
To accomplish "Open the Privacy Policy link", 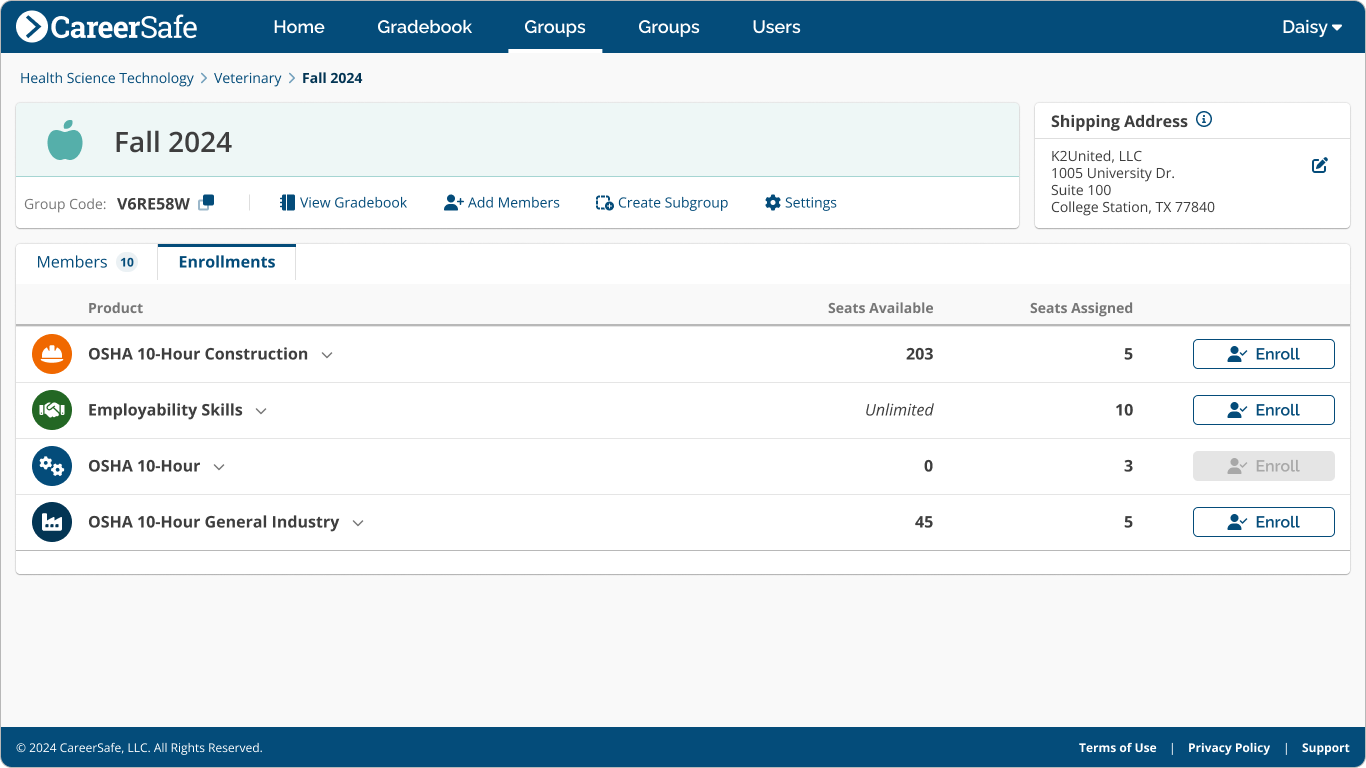I will [x=1229, y=747].
